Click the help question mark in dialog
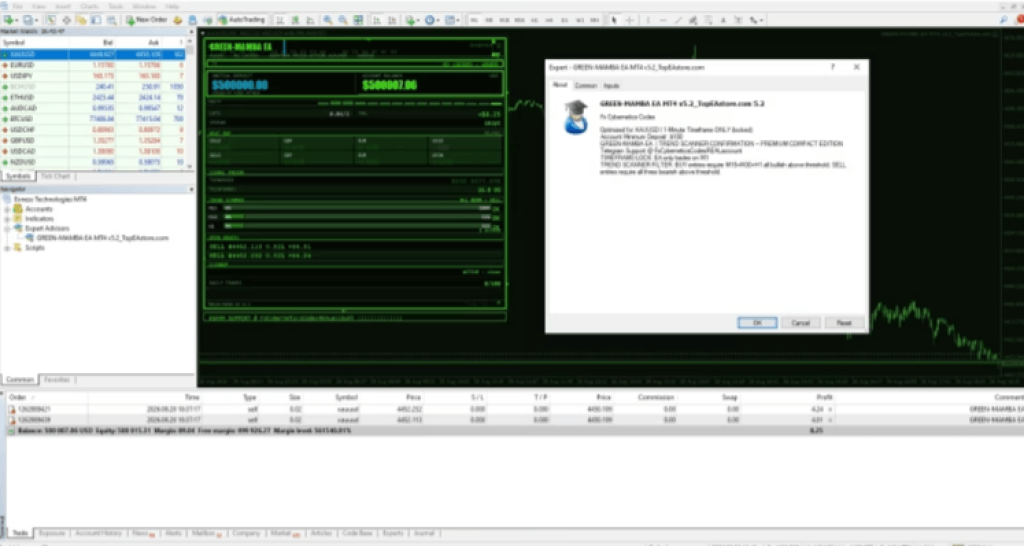1024x546 pixels. [833, 67]
